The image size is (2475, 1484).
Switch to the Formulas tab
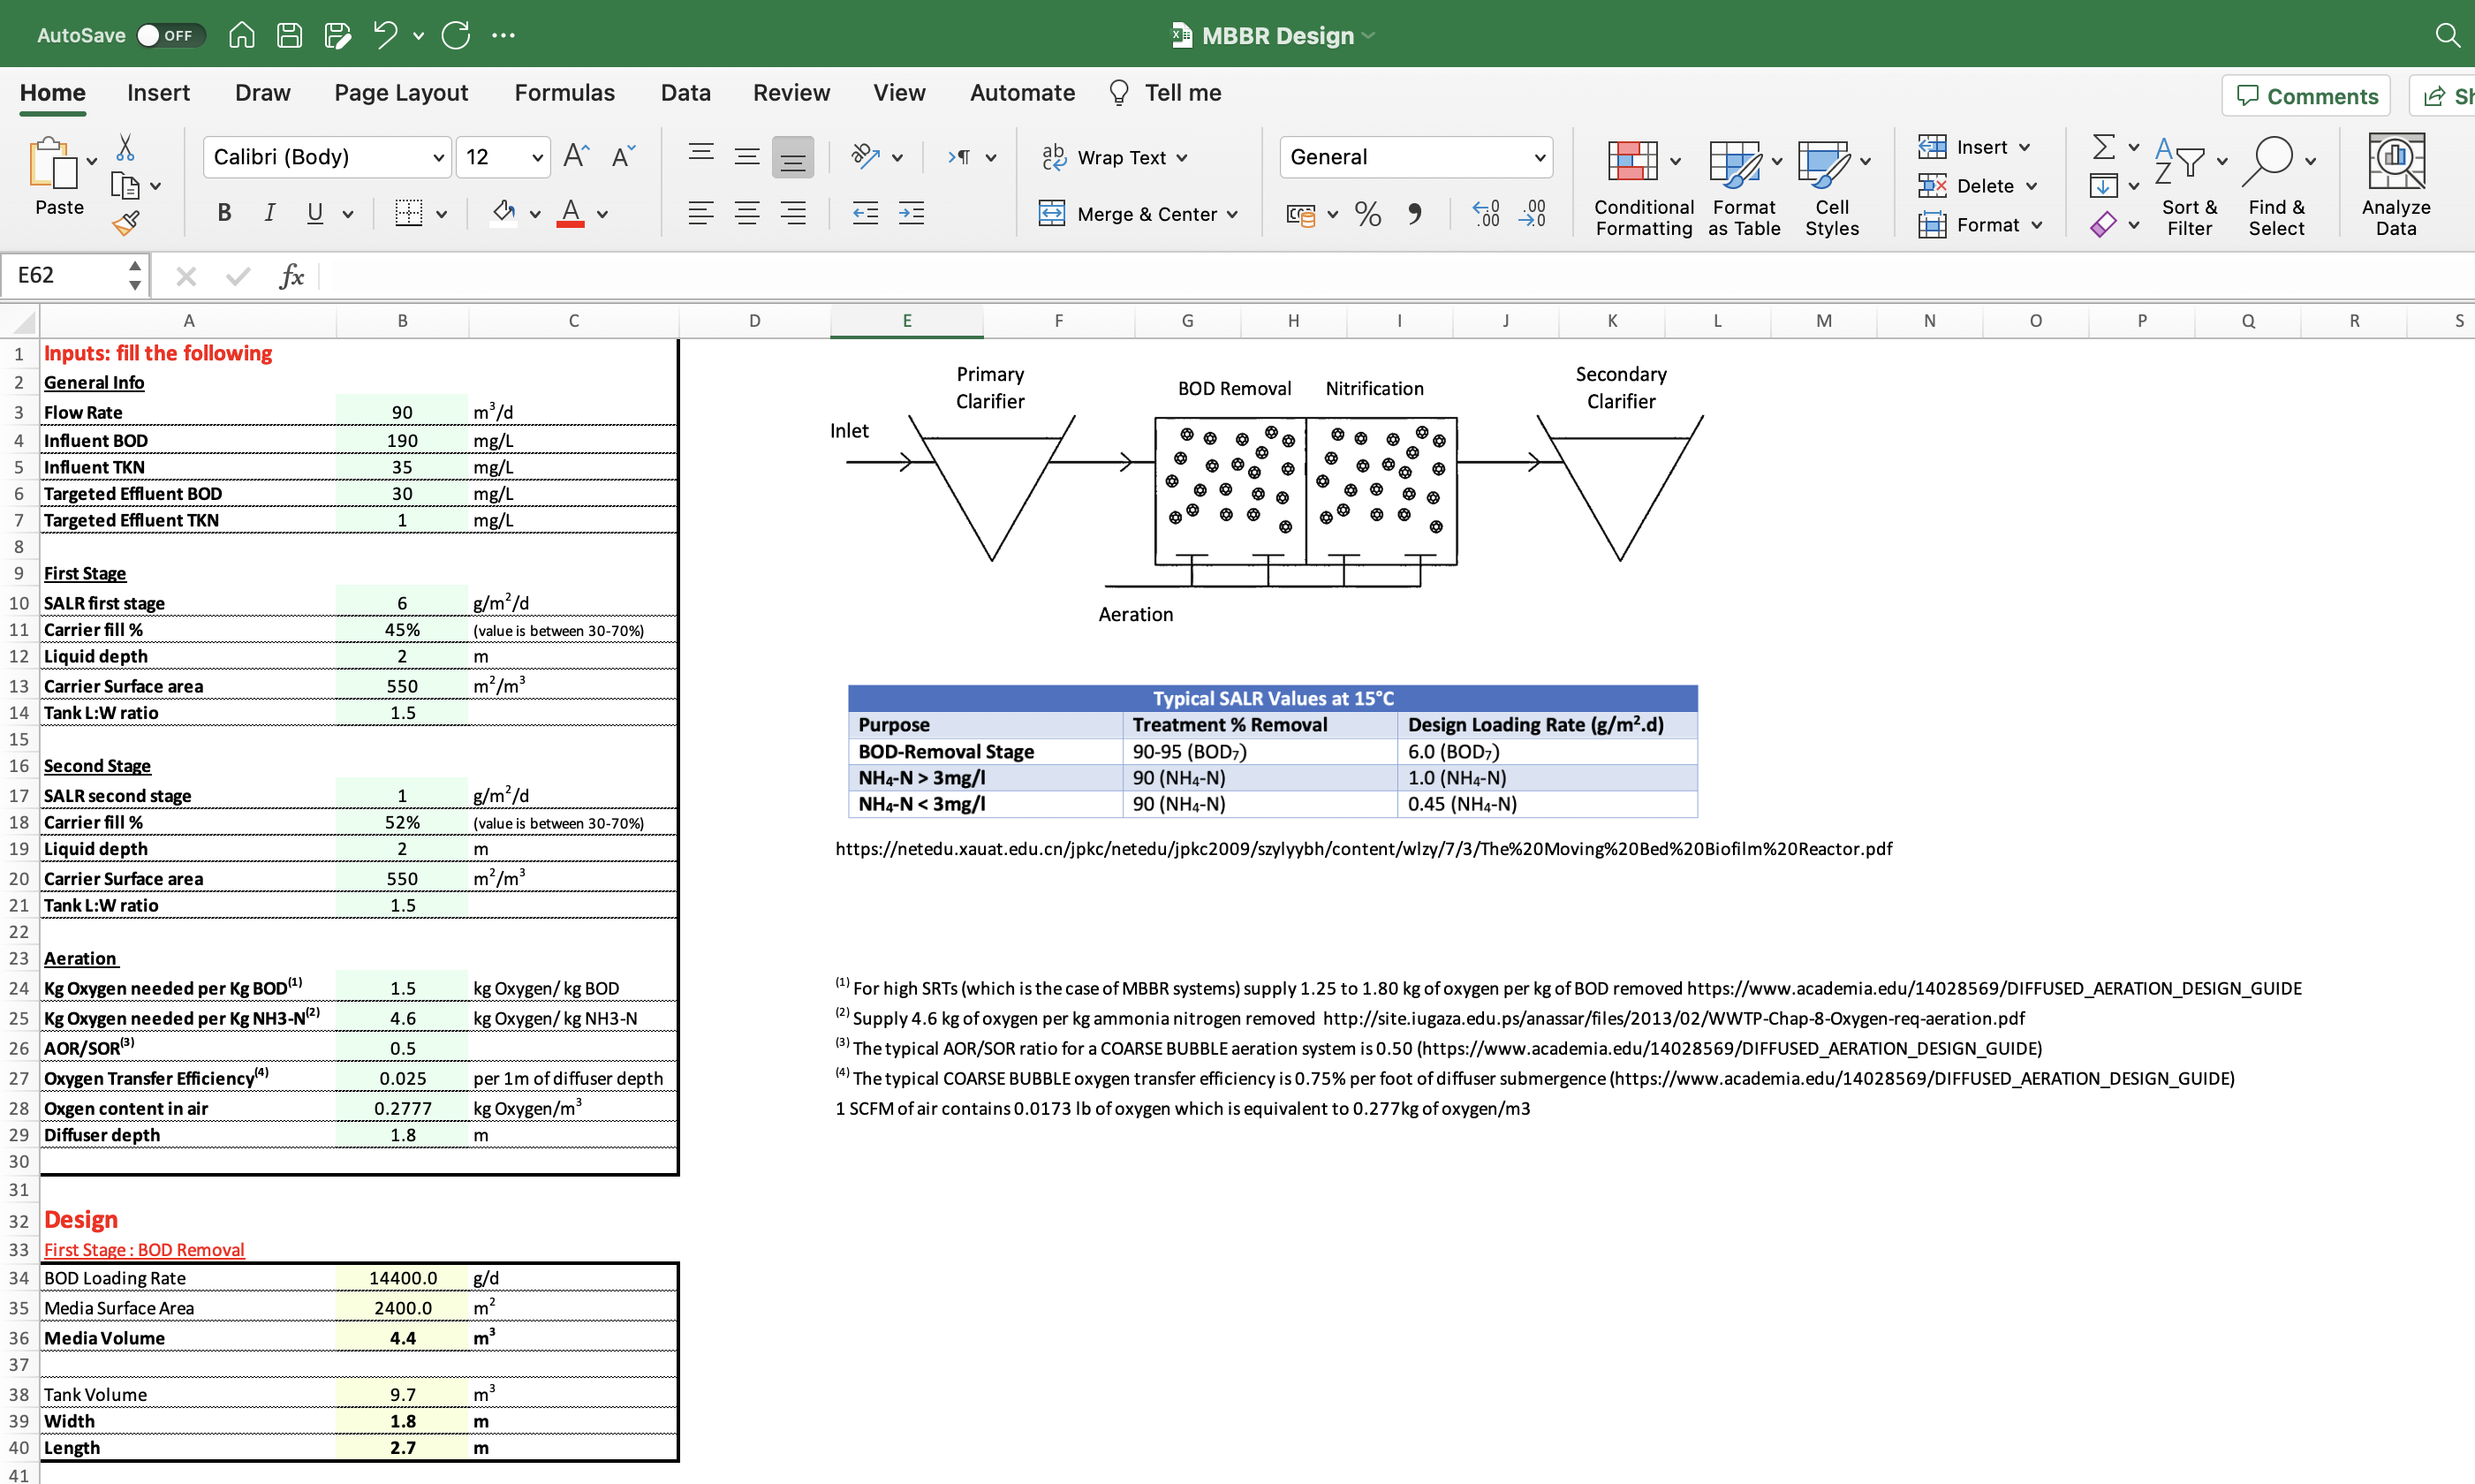[564, 93]
